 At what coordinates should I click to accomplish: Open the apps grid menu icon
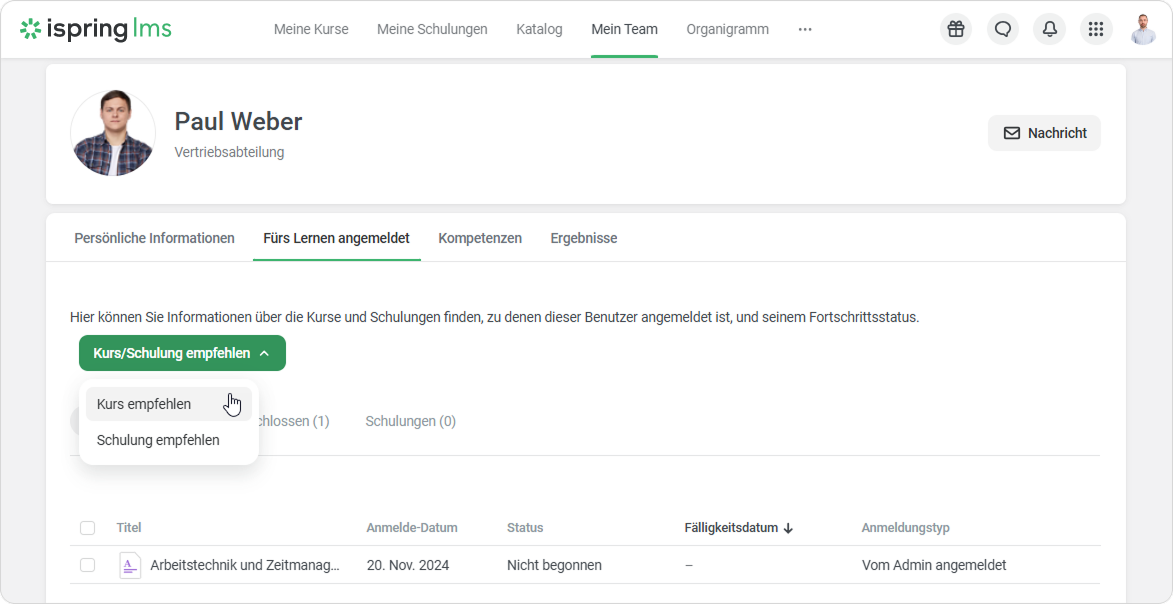tap(1096, 29)
